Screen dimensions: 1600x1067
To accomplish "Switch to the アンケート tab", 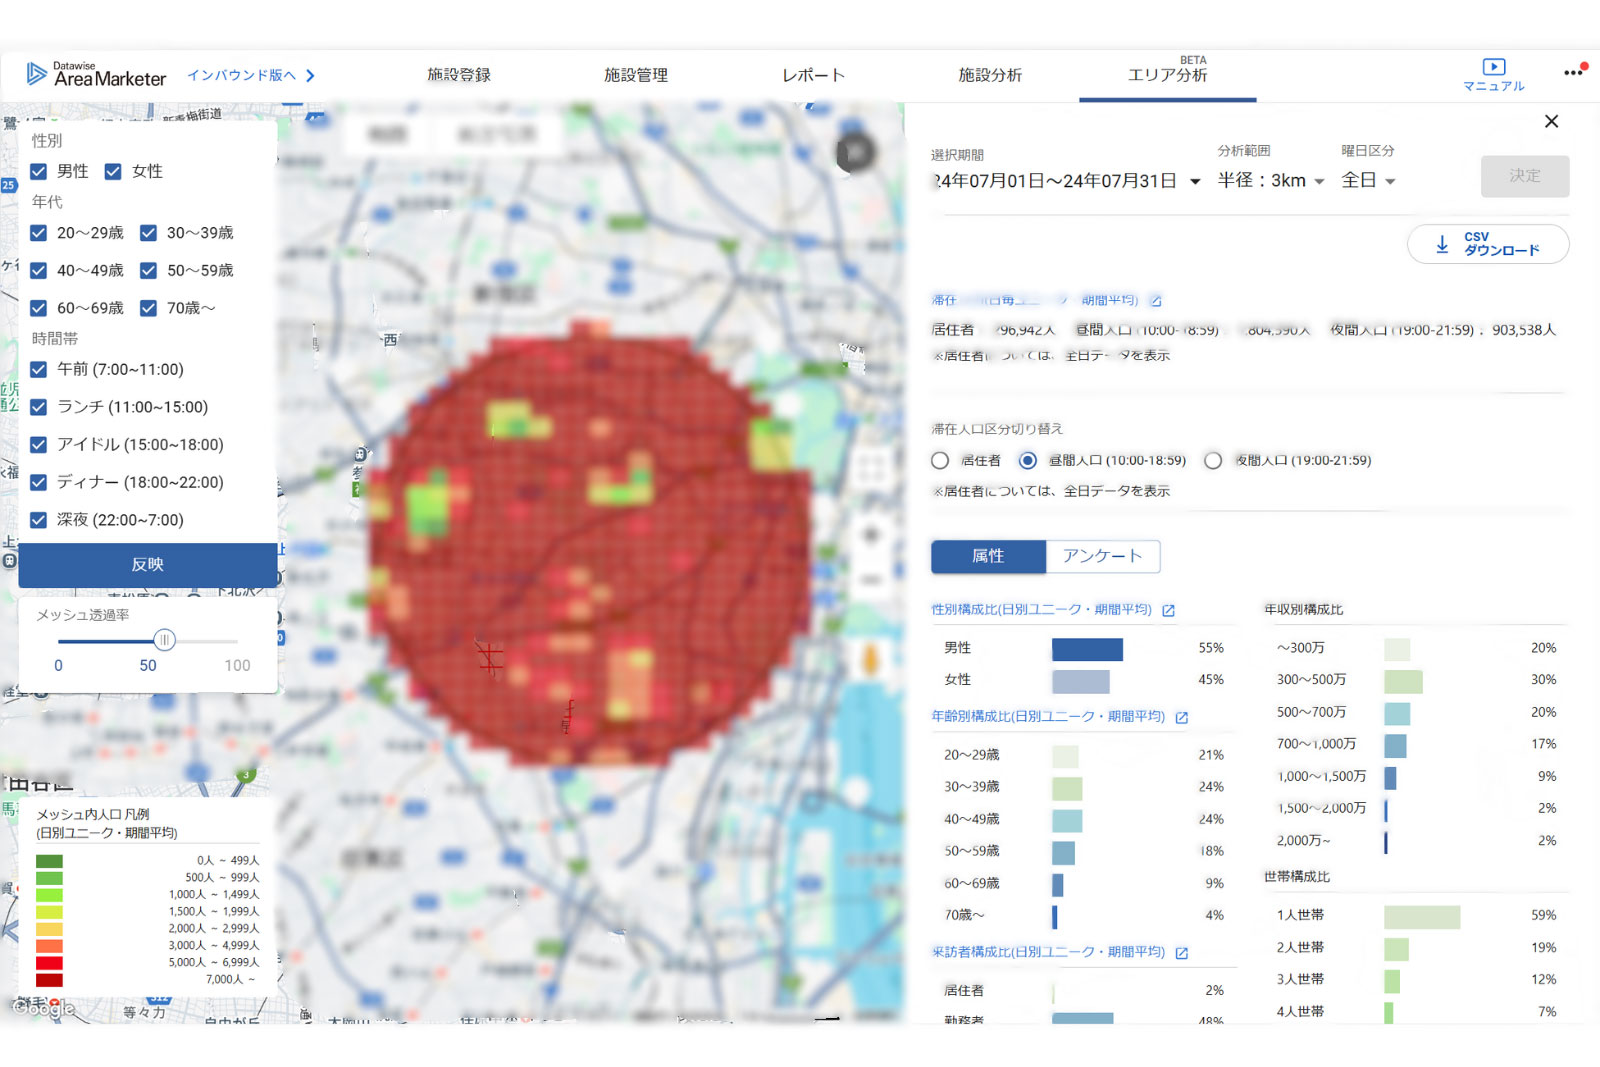I will pyautogui.click(x=1103, y=556).
